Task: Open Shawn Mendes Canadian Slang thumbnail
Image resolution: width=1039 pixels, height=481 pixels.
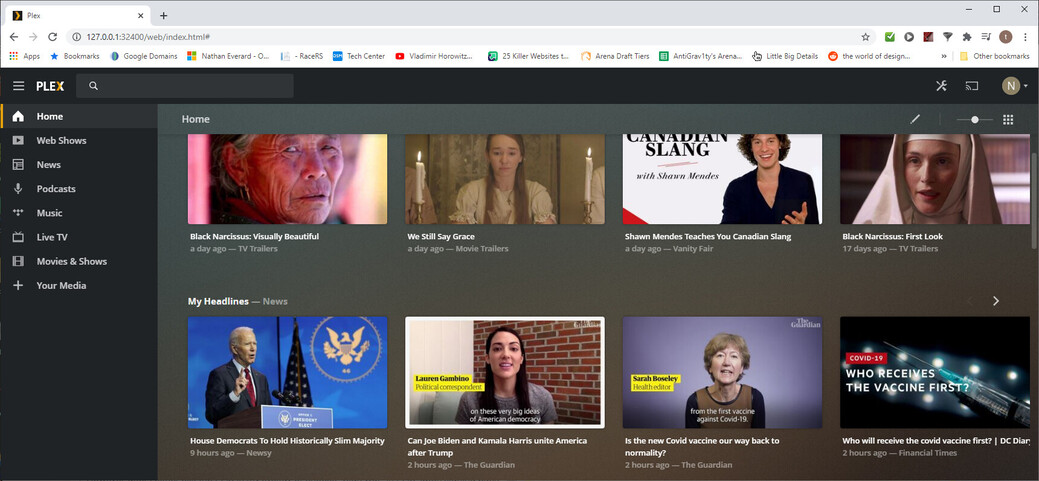Action: tap(722, 179)
